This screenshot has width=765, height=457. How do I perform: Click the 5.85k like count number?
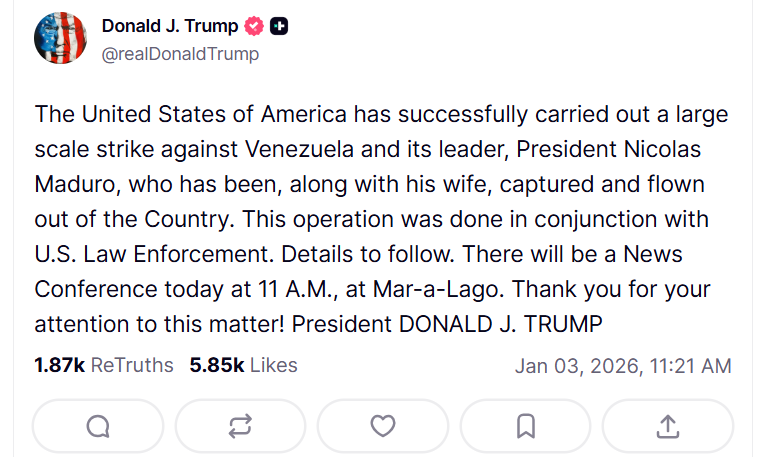point(216,365)
